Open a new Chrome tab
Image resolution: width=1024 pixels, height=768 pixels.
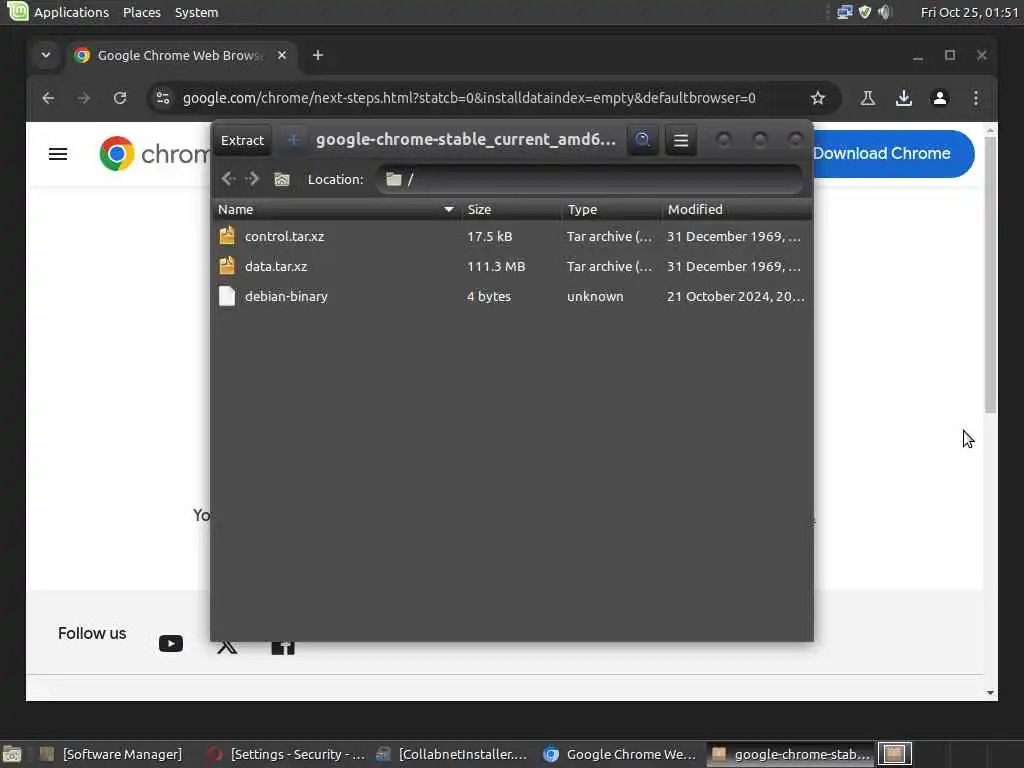(318, 56)
